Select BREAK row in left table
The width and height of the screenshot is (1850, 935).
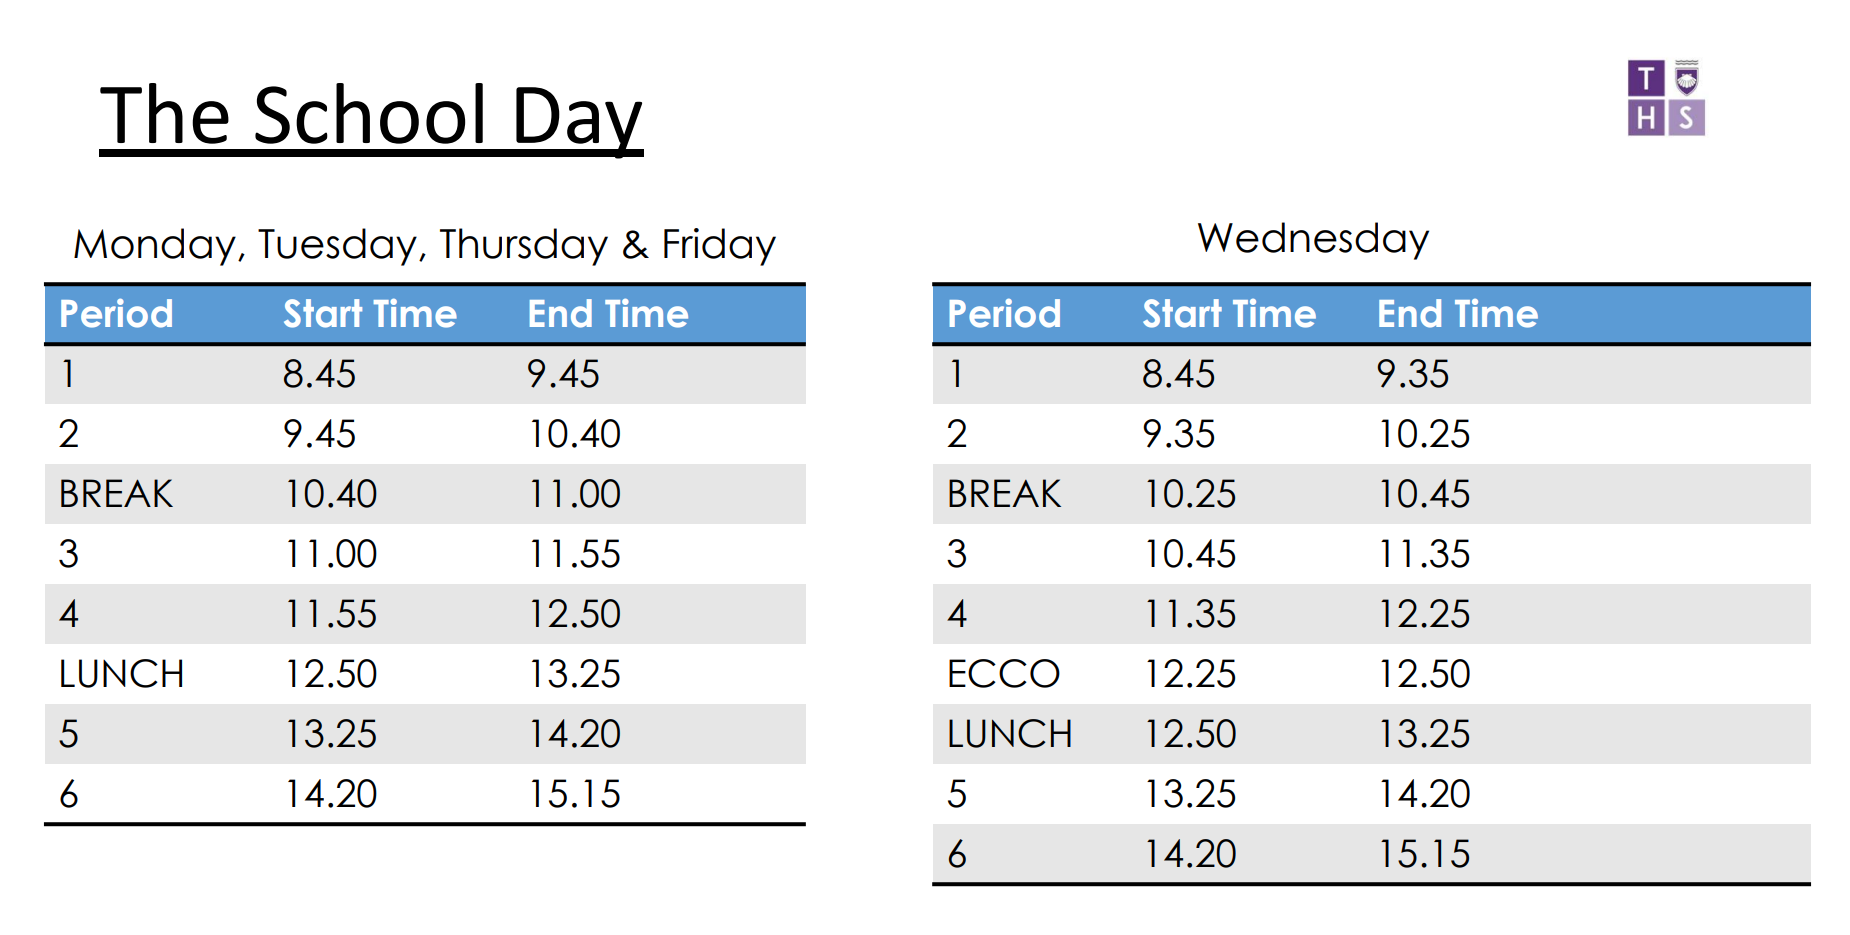click(425, 494)
